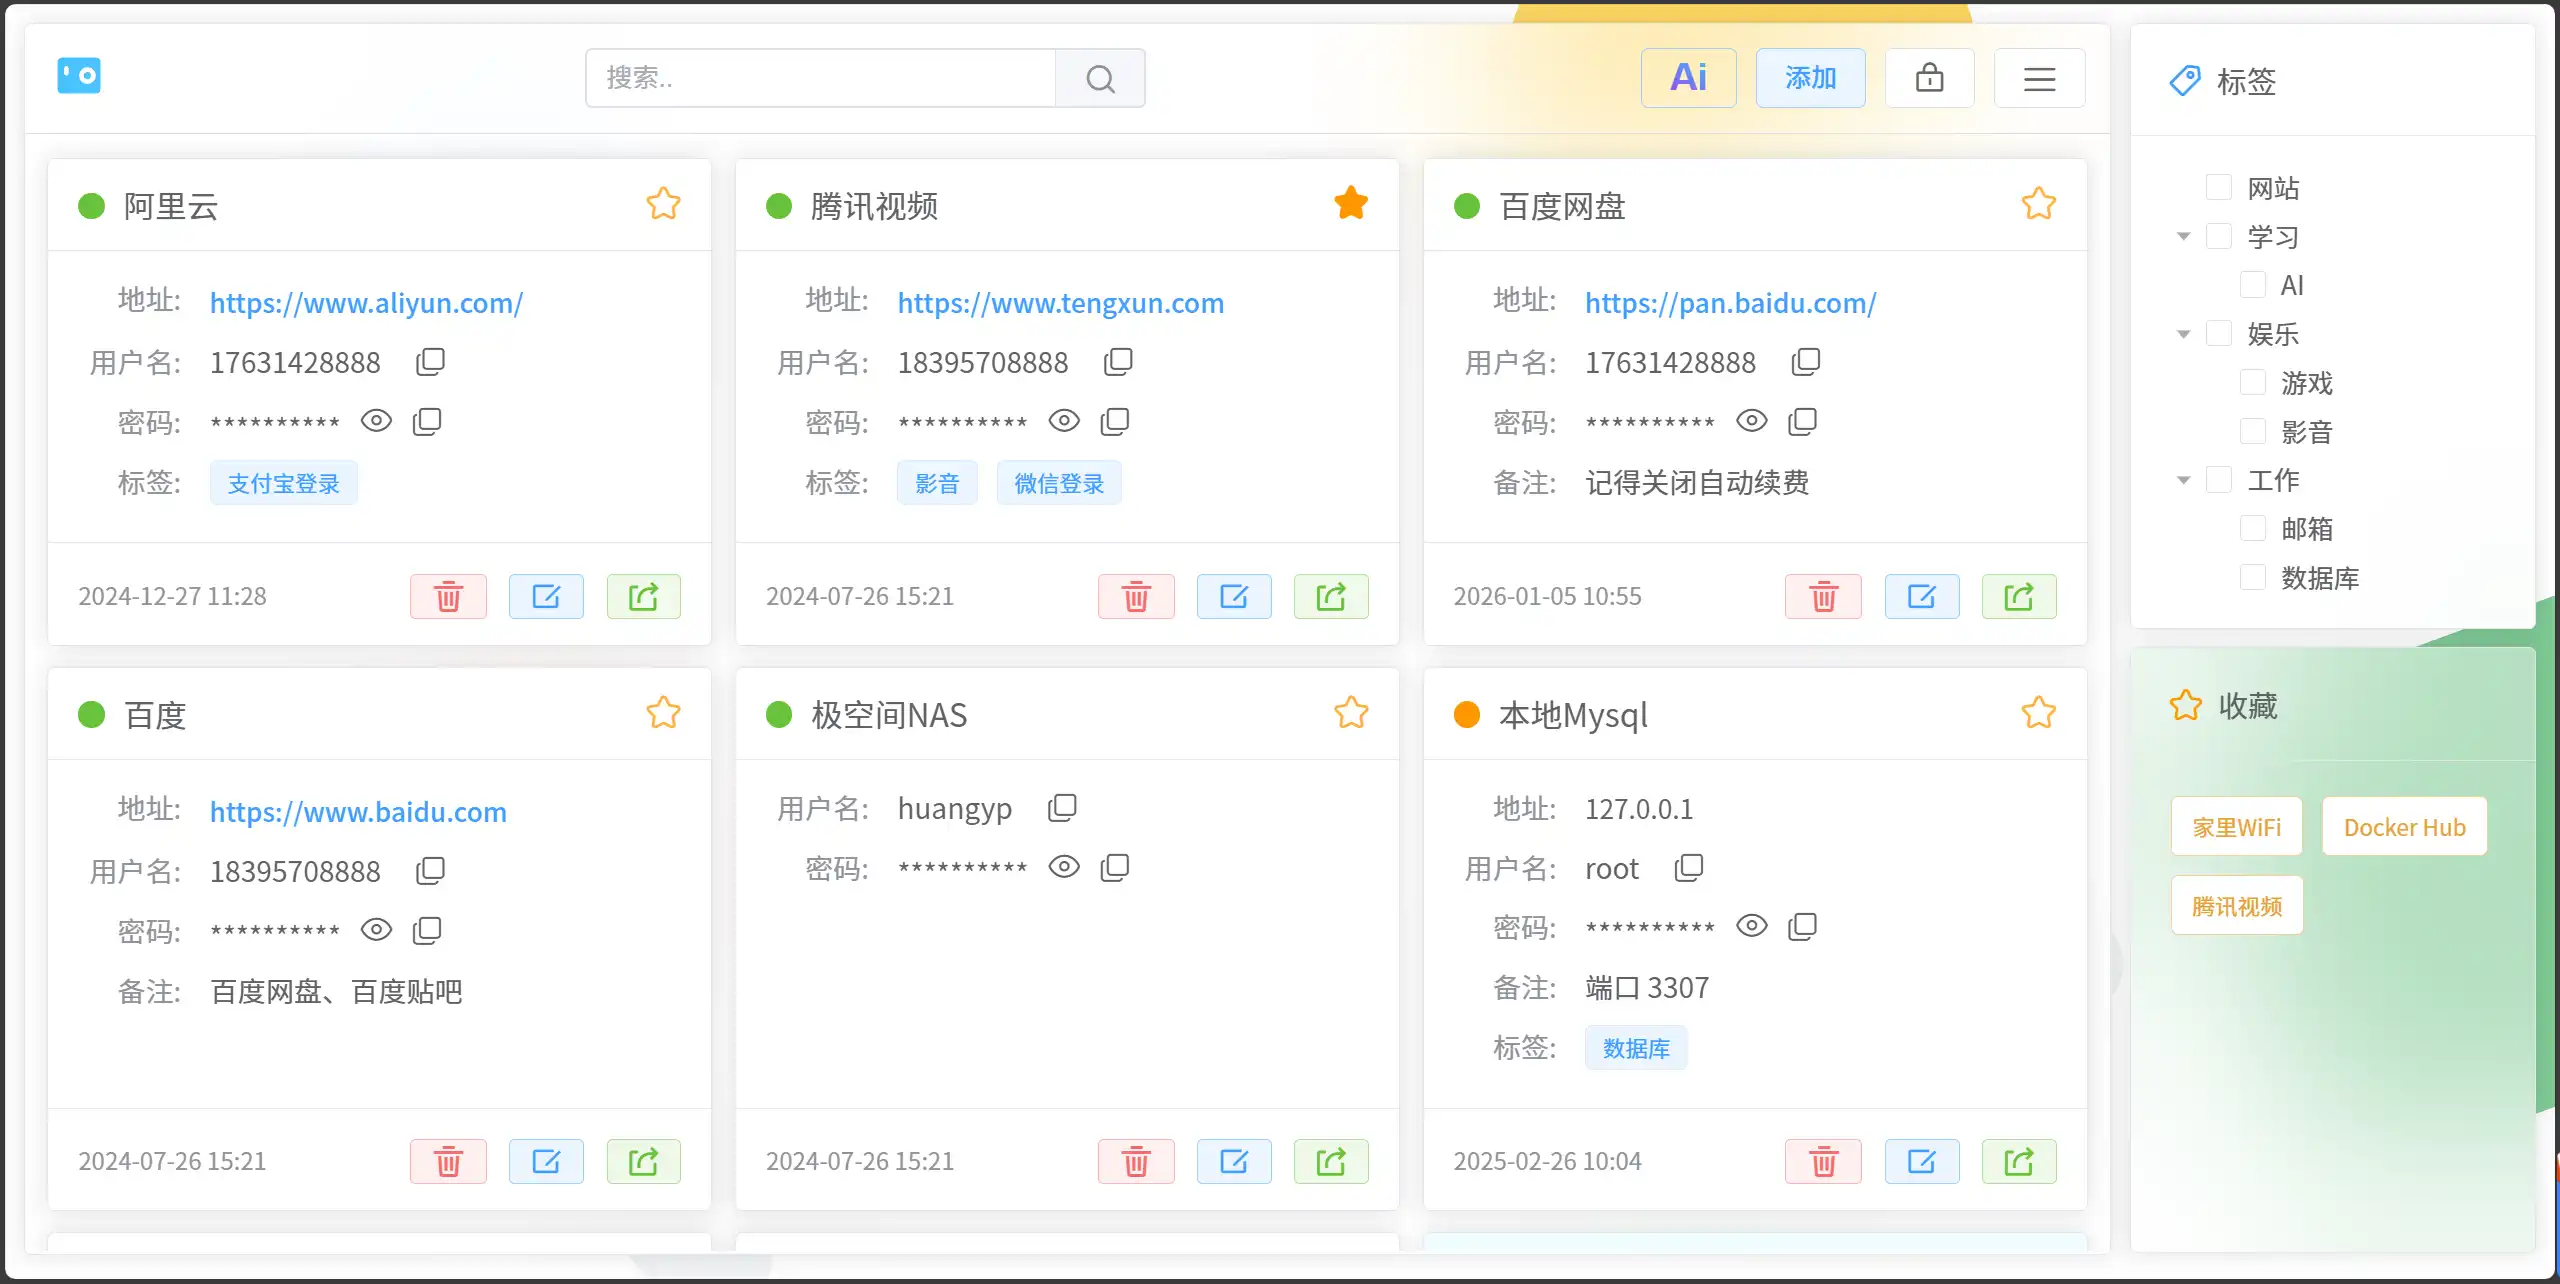Click the 搜索 input field

[x=820, y=78]
